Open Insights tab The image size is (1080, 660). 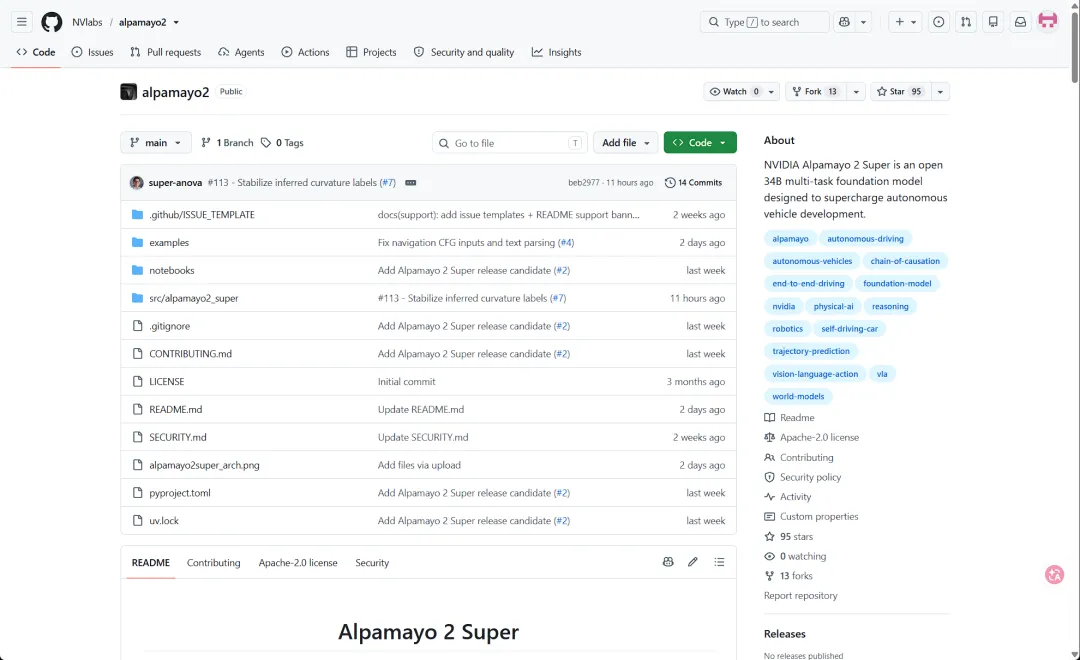tap(557, 52)
